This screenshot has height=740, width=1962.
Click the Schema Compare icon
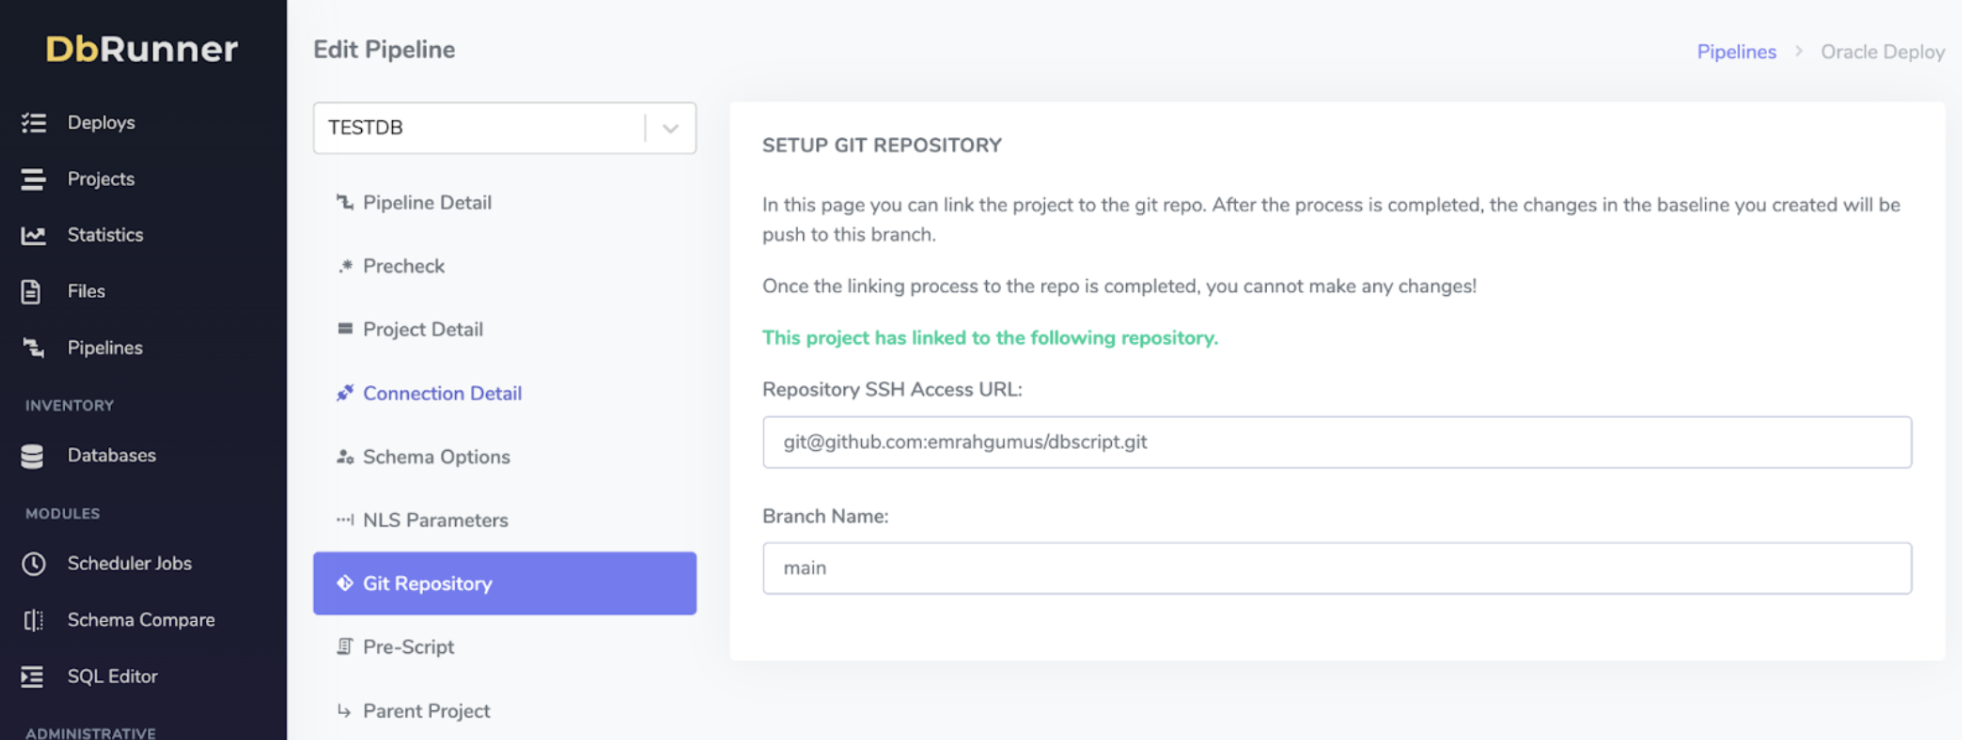point(34,620)
